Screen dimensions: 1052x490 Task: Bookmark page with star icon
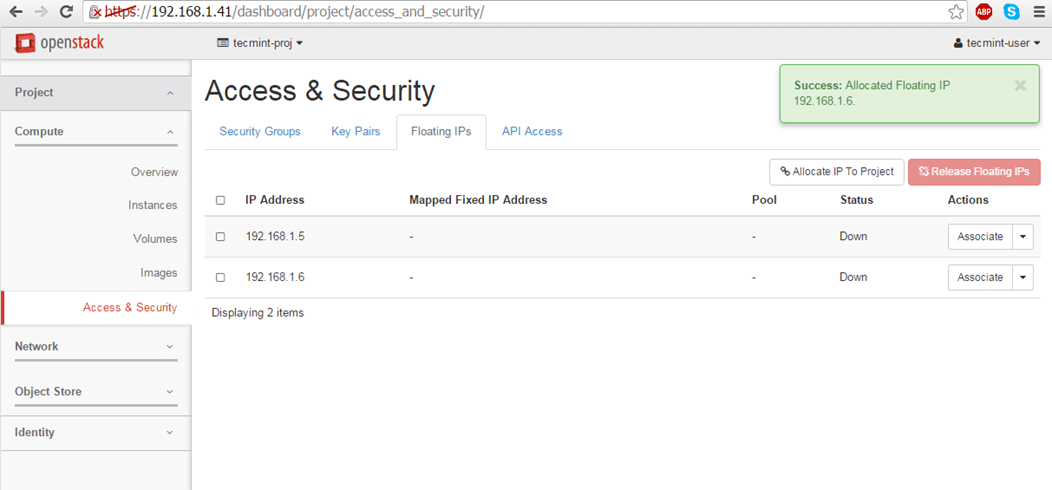956,13
